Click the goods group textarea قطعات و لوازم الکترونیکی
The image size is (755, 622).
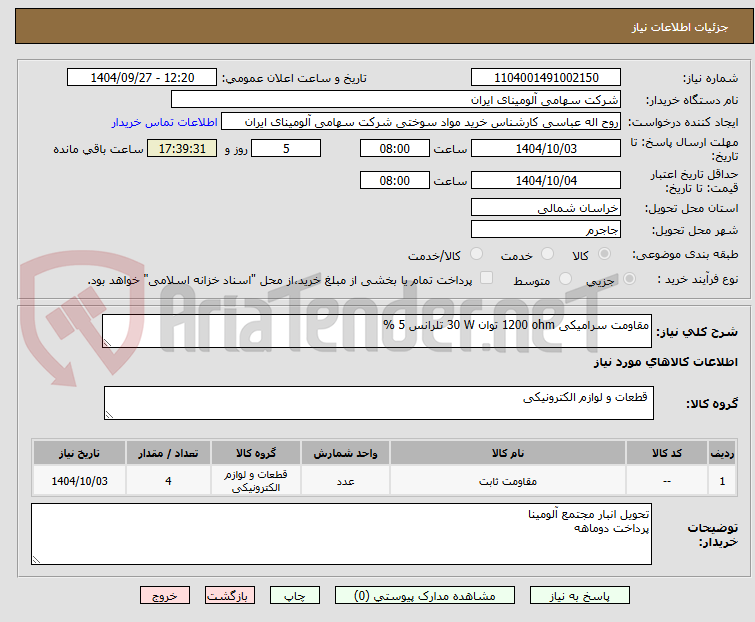pyautogui.click(x=378, y=403)
